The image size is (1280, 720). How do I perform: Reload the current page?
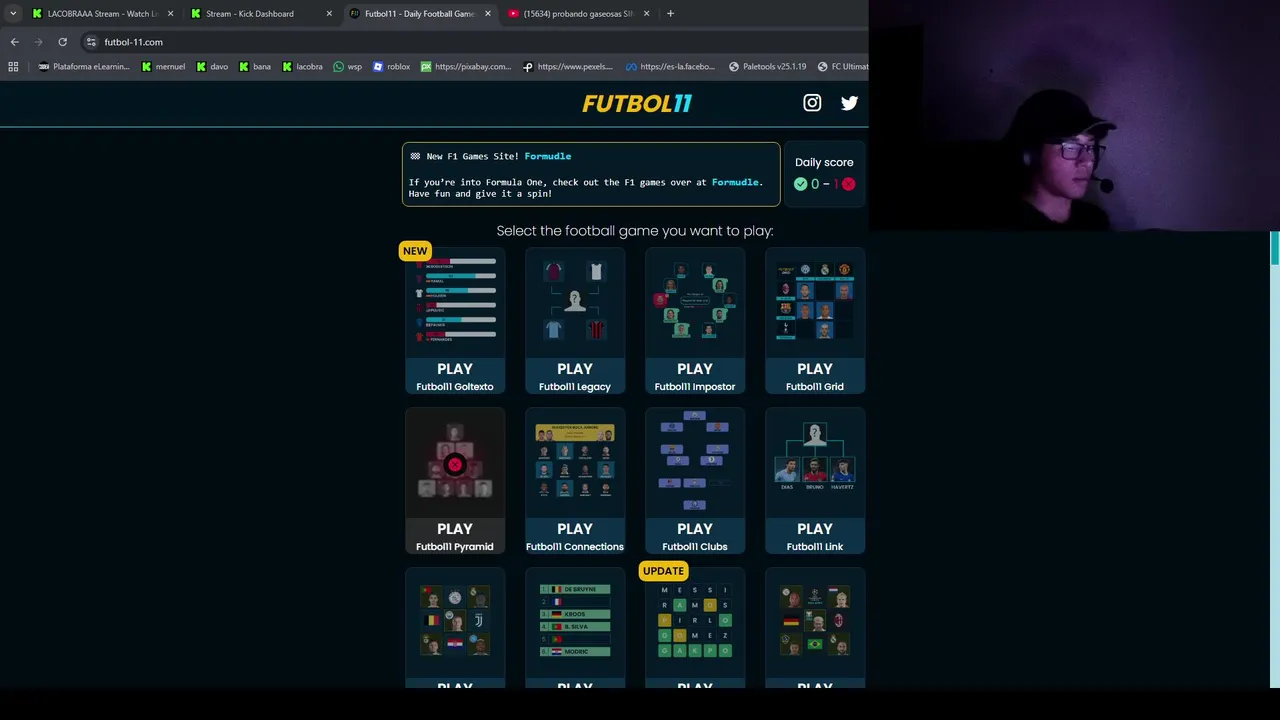coord(62,42)
